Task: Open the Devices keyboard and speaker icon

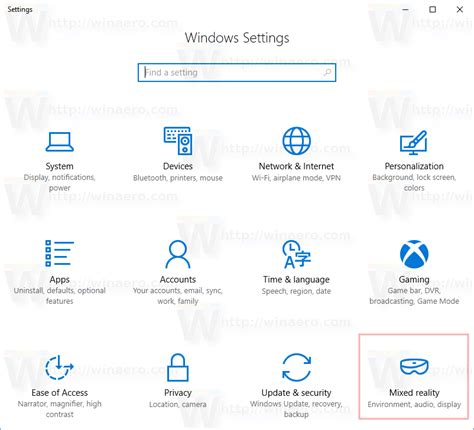Action: click(178, 141)
